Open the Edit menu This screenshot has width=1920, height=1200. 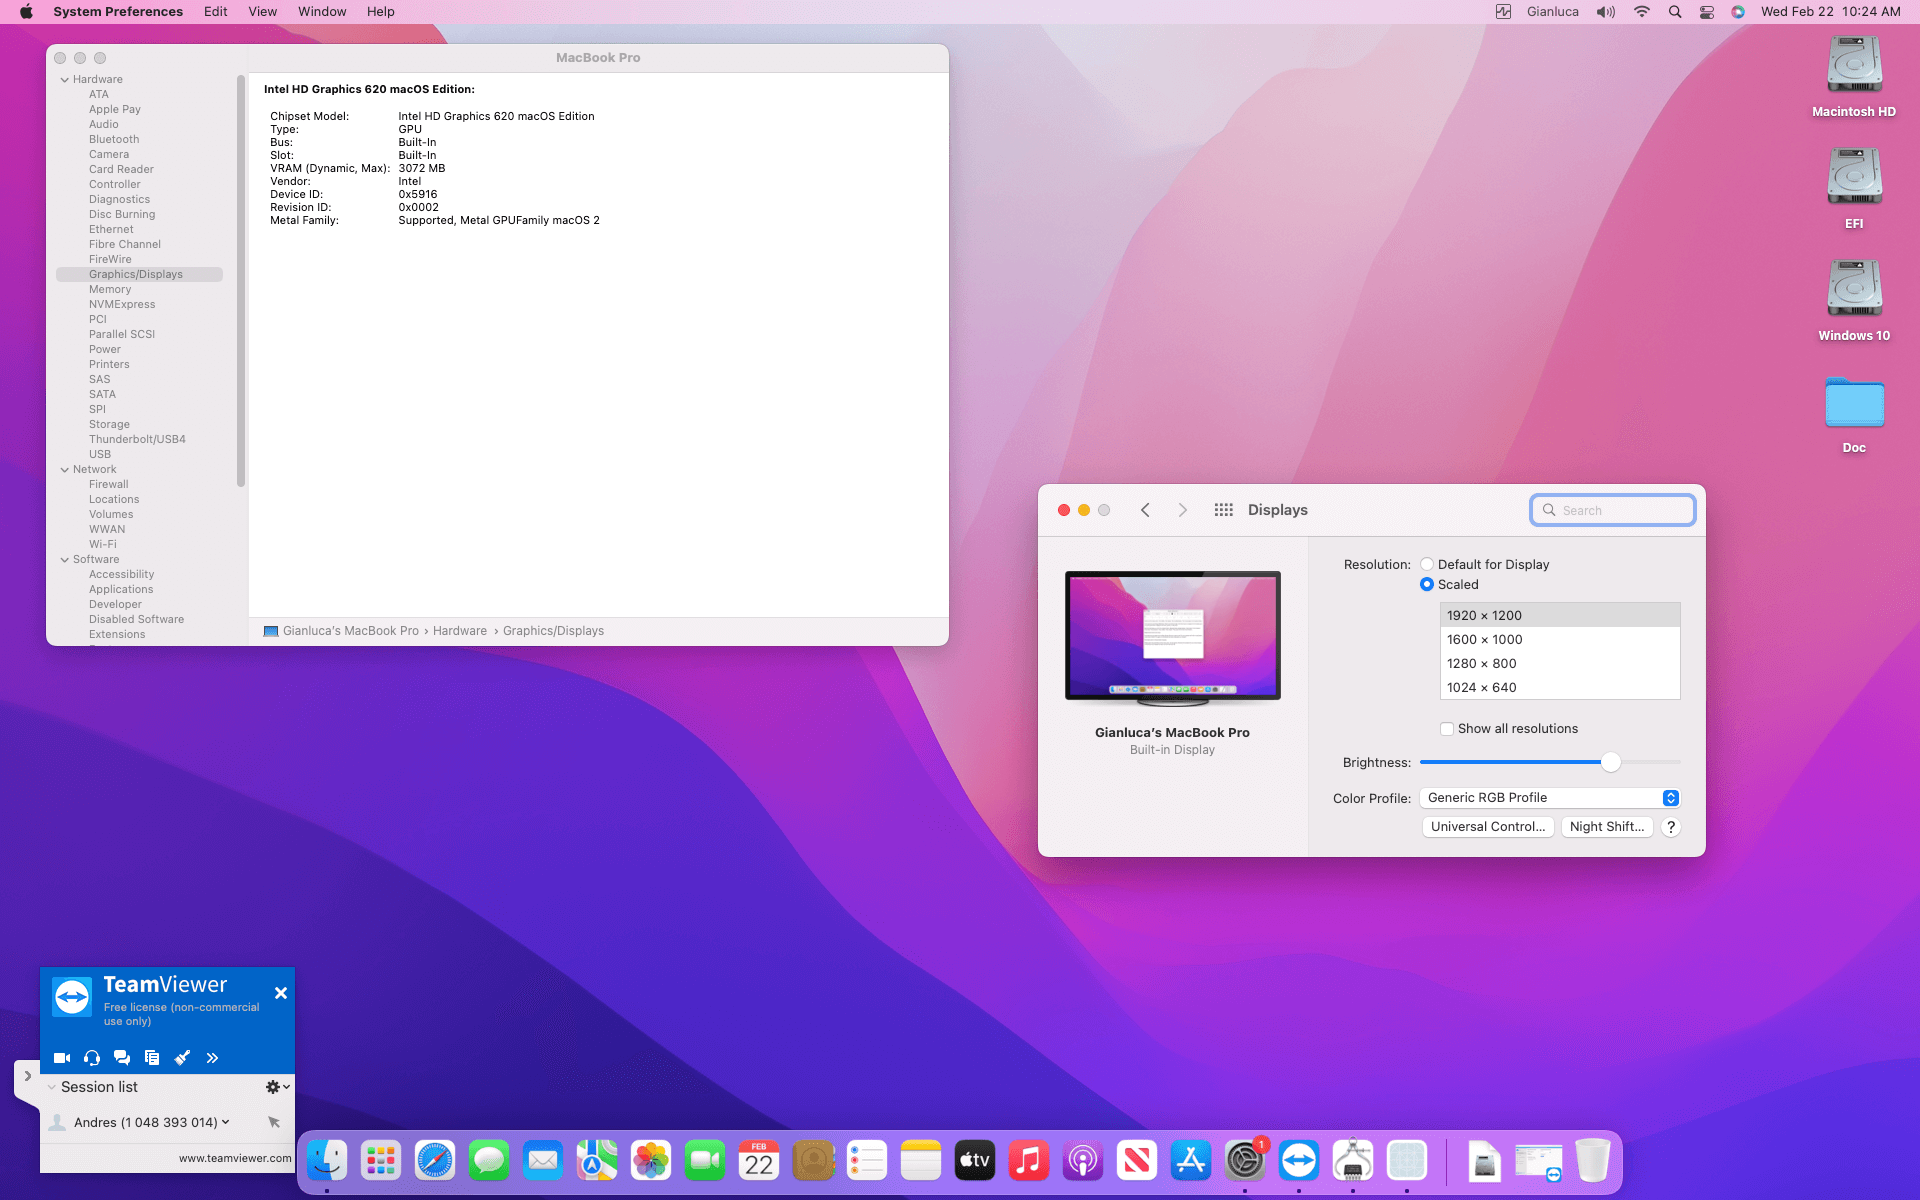pyautogui.click(x=215, y=12)
